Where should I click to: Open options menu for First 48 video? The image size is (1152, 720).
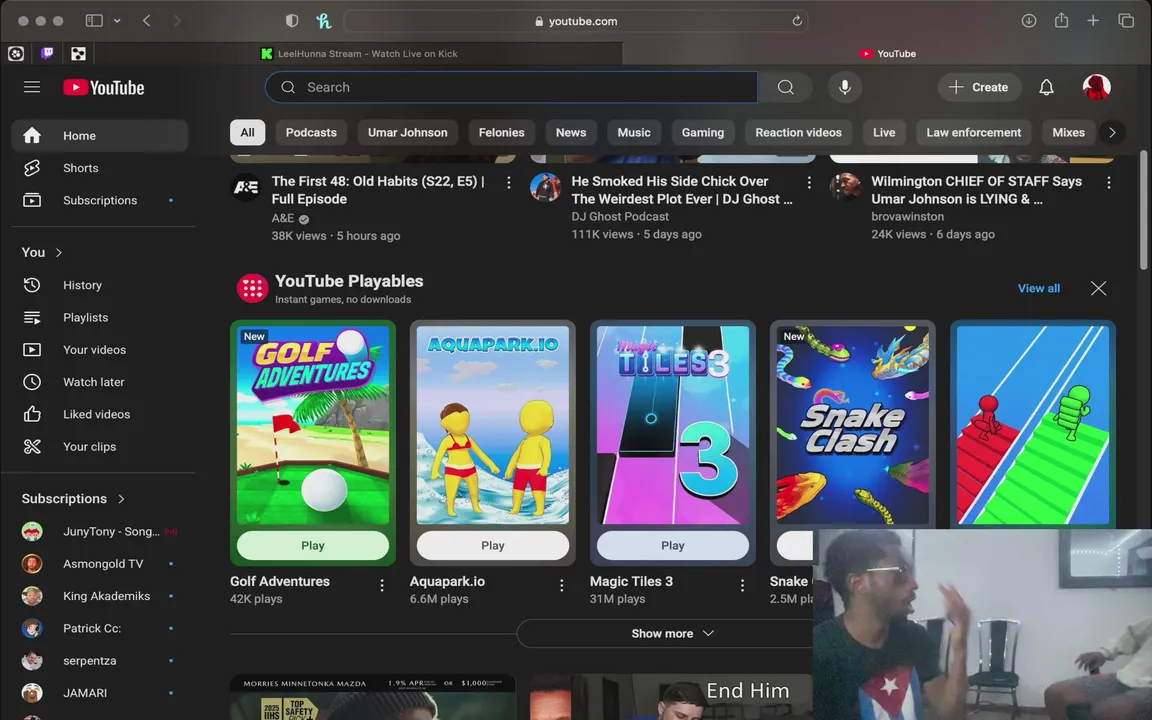pyautogui.click(x=508, y=182)
